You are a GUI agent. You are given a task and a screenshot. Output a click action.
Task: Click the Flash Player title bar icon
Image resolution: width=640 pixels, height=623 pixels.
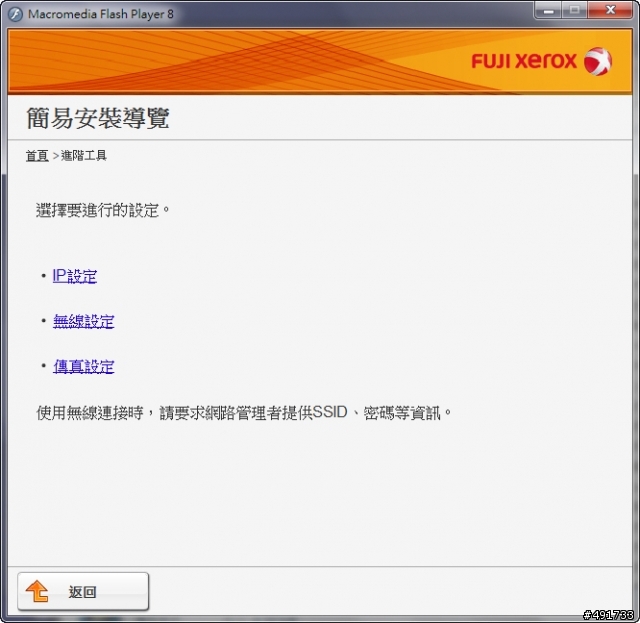[x=15, y=14]
